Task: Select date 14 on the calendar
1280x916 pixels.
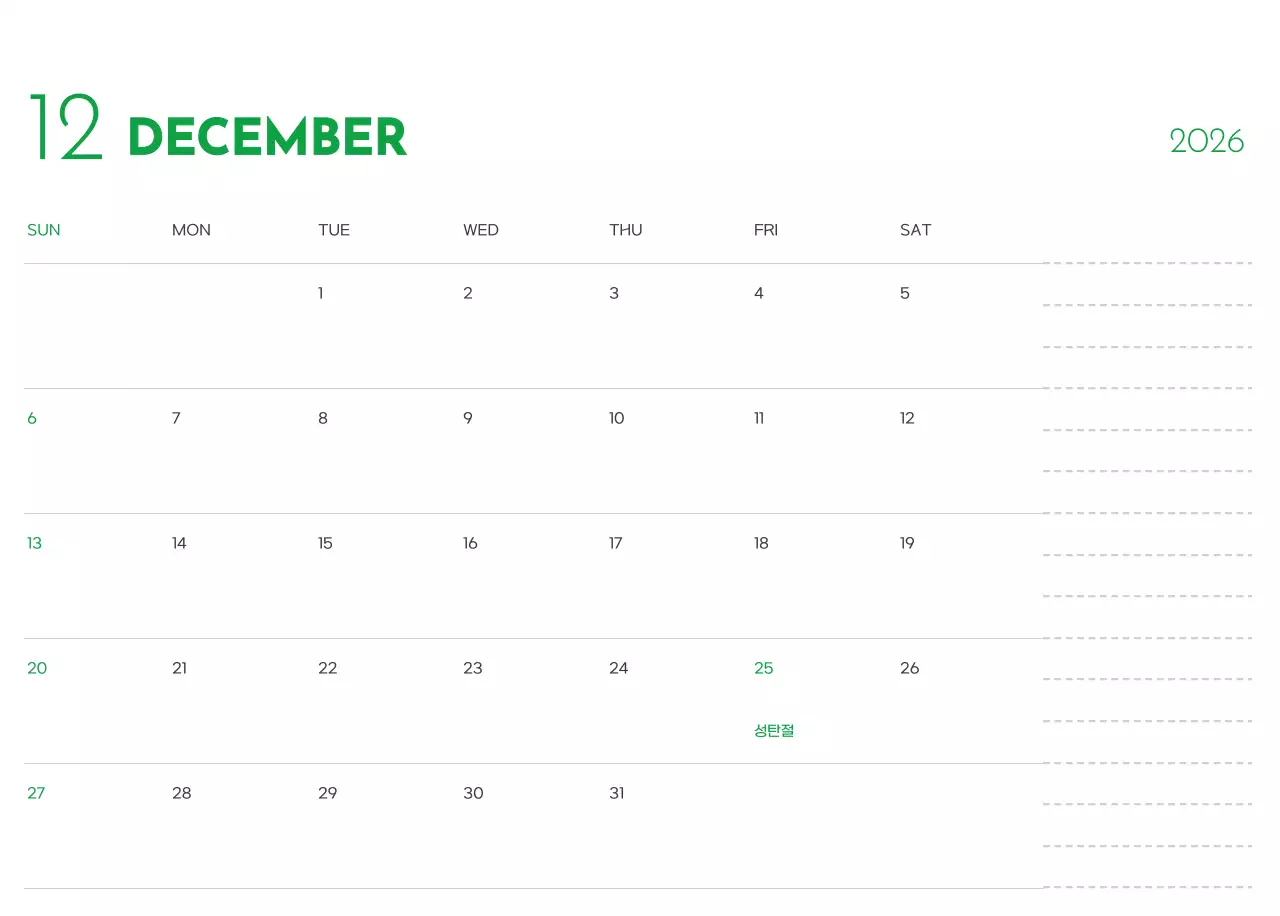Action: (179, 543)
